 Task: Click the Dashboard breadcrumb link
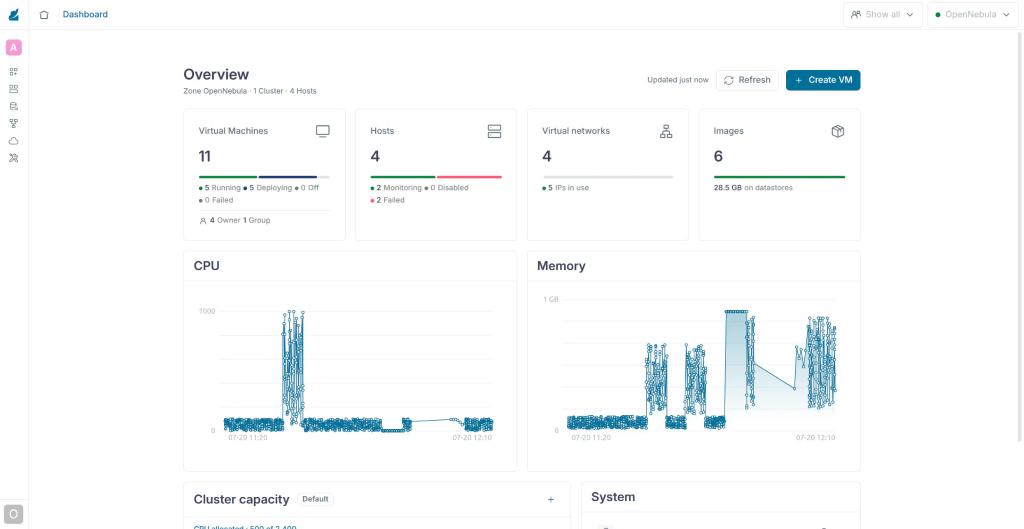click(x=86, y=14)
